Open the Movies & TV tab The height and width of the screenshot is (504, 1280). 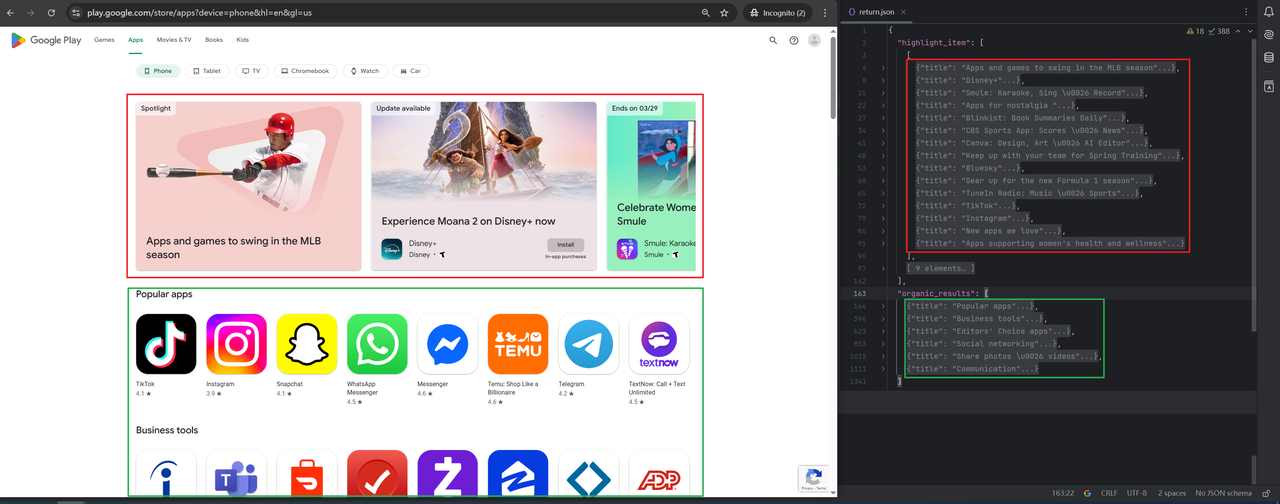(x=173, y=41)
